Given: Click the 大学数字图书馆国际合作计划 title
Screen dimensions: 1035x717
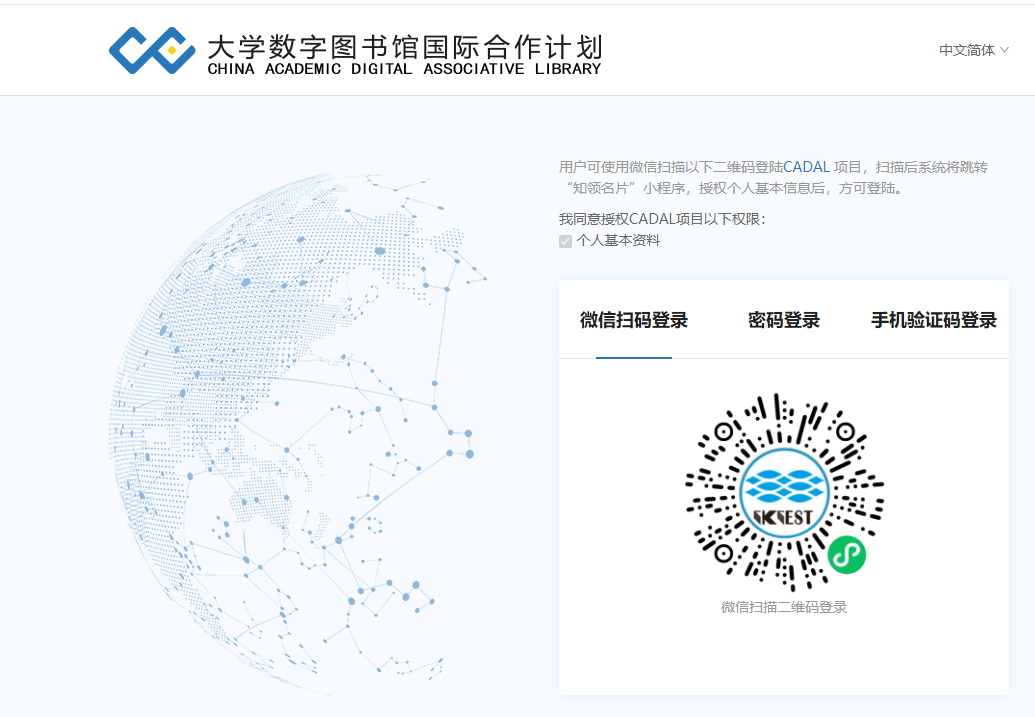Looking at the screenshot, I should pos(405,46).
